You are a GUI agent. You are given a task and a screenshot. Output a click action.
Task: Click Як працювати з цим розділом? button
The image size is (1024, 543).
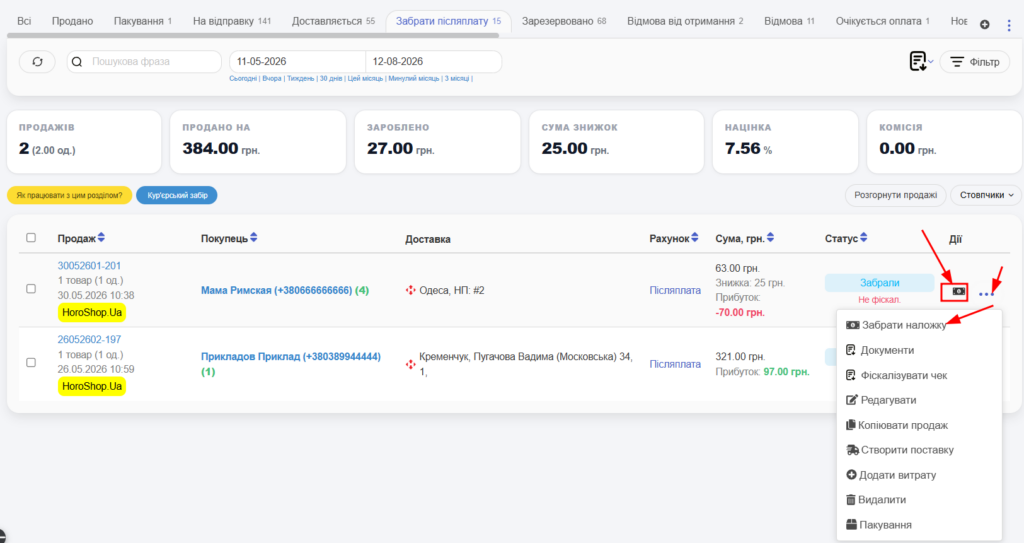click(69, 195)
